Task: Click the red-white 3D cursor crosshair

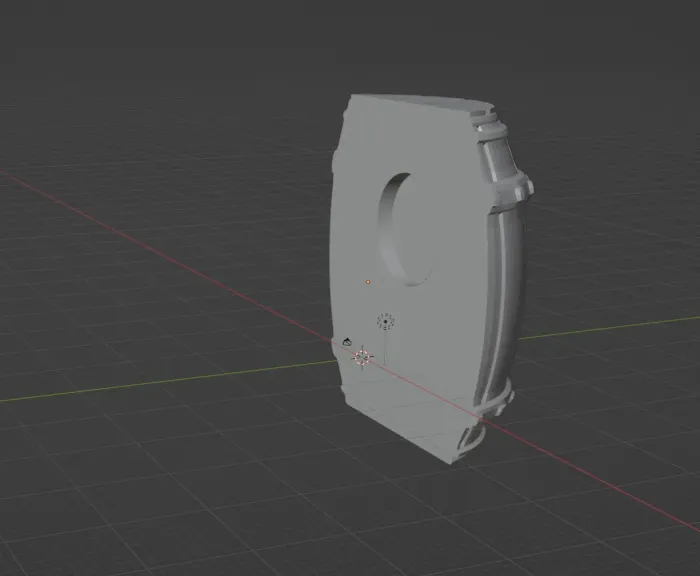Action: [x=362, y=357]
